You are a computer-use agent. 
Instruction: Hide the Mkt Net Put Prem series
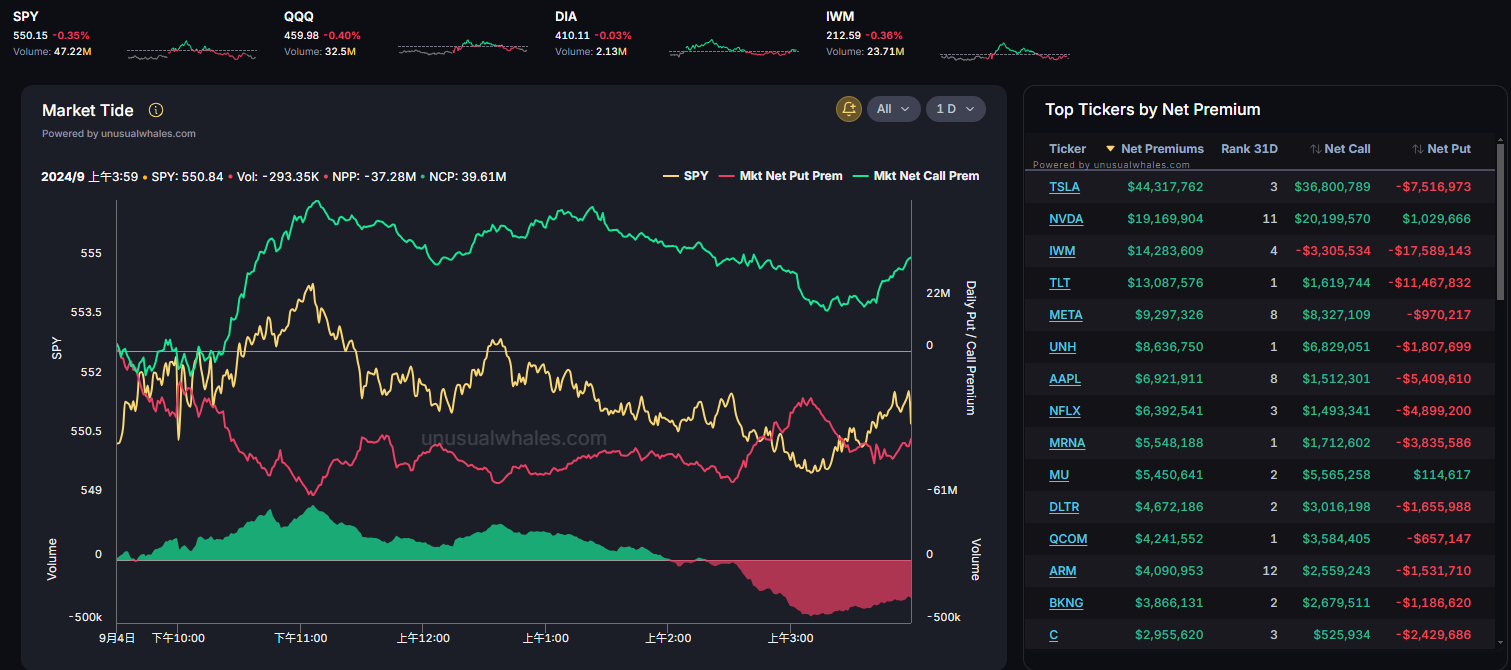(780, 176)
